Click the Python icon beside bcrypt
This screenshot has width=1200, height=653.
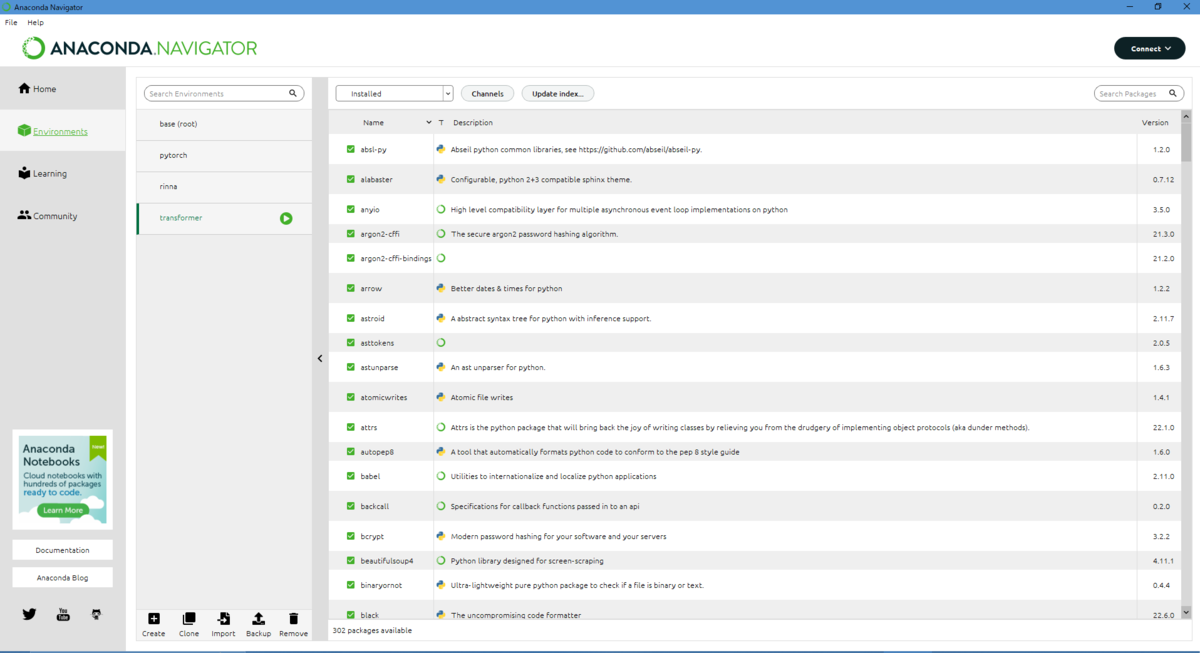(x=440, y=536)
